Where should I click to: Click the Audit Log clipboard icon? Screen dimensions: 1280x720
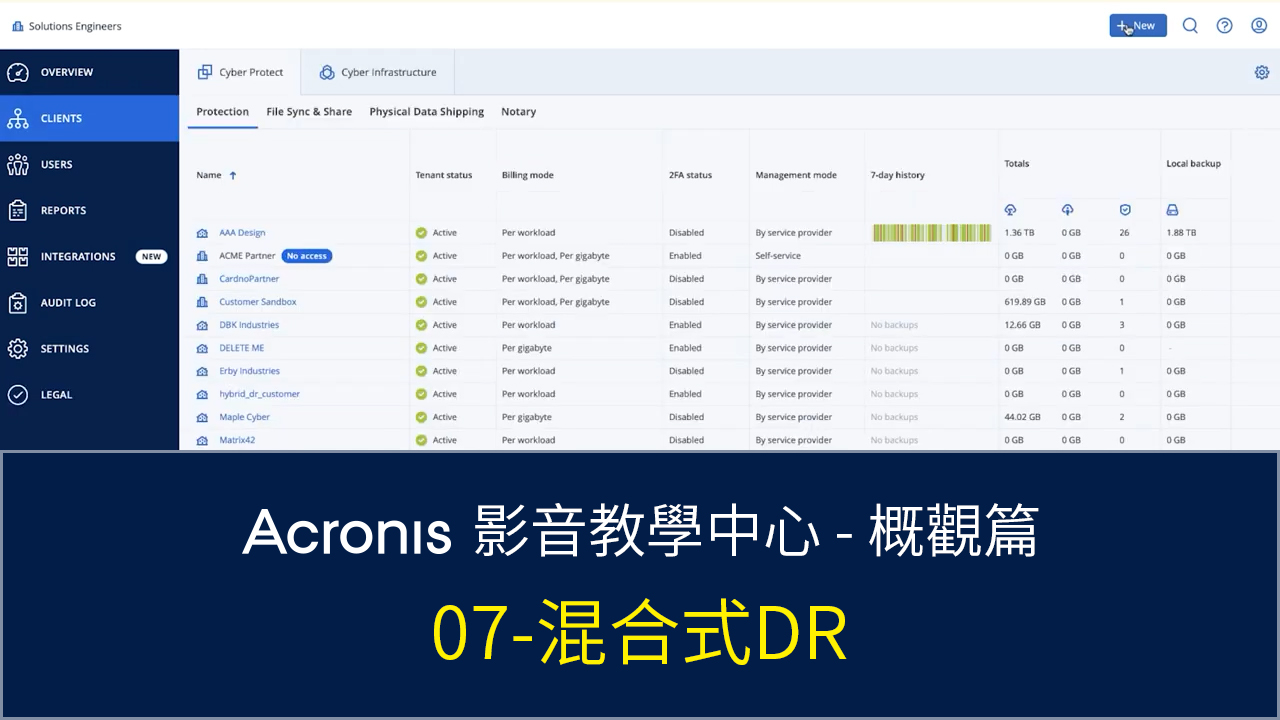click(18, 302)
